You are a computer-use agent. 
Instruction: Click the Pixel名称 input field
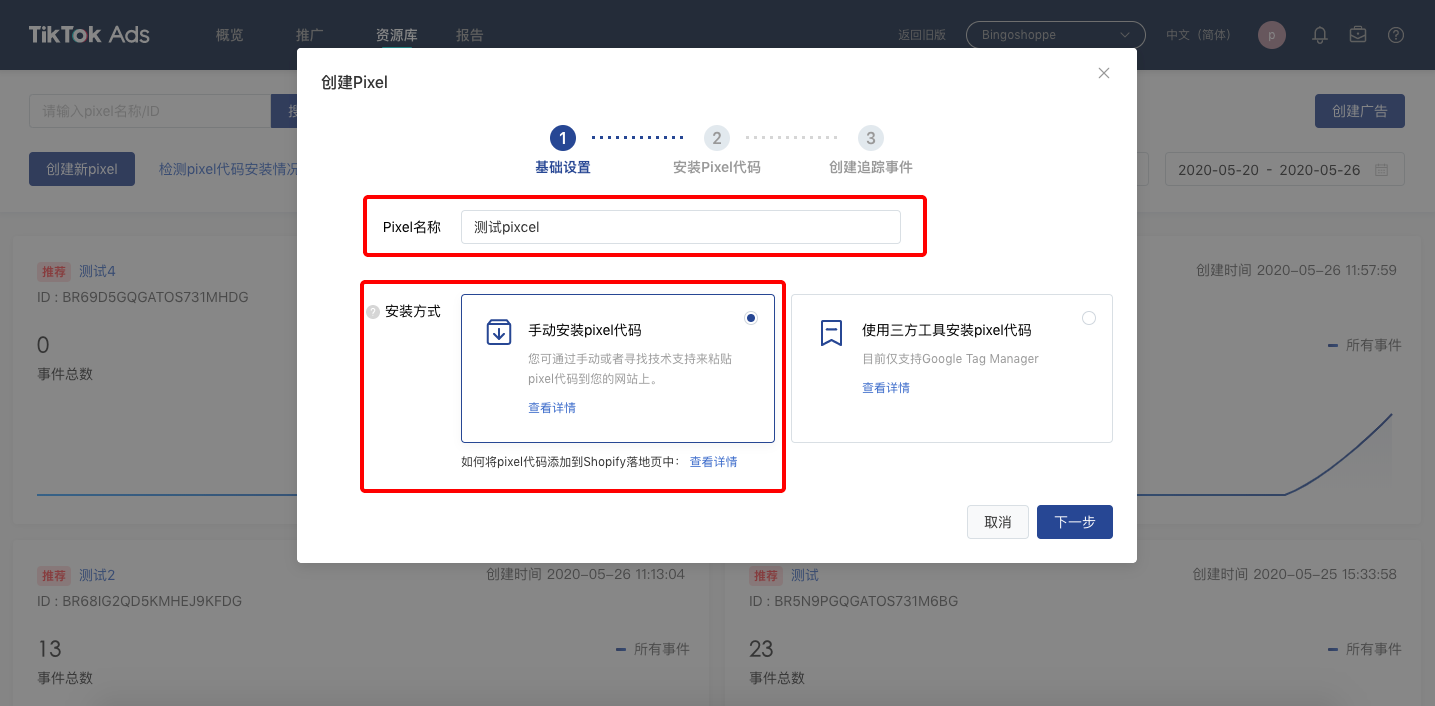click(x=680, y=227)
